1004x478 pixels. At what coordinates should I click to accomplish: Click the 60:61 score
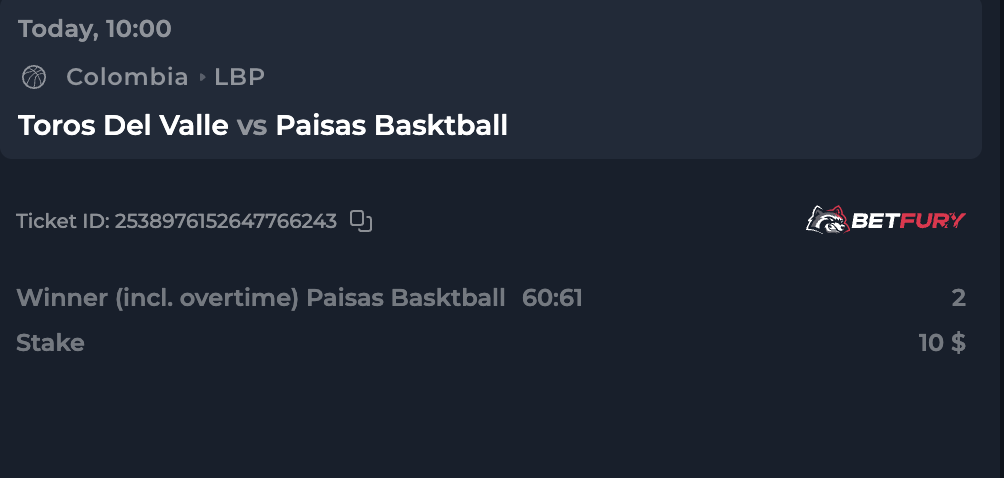point(552,298)
